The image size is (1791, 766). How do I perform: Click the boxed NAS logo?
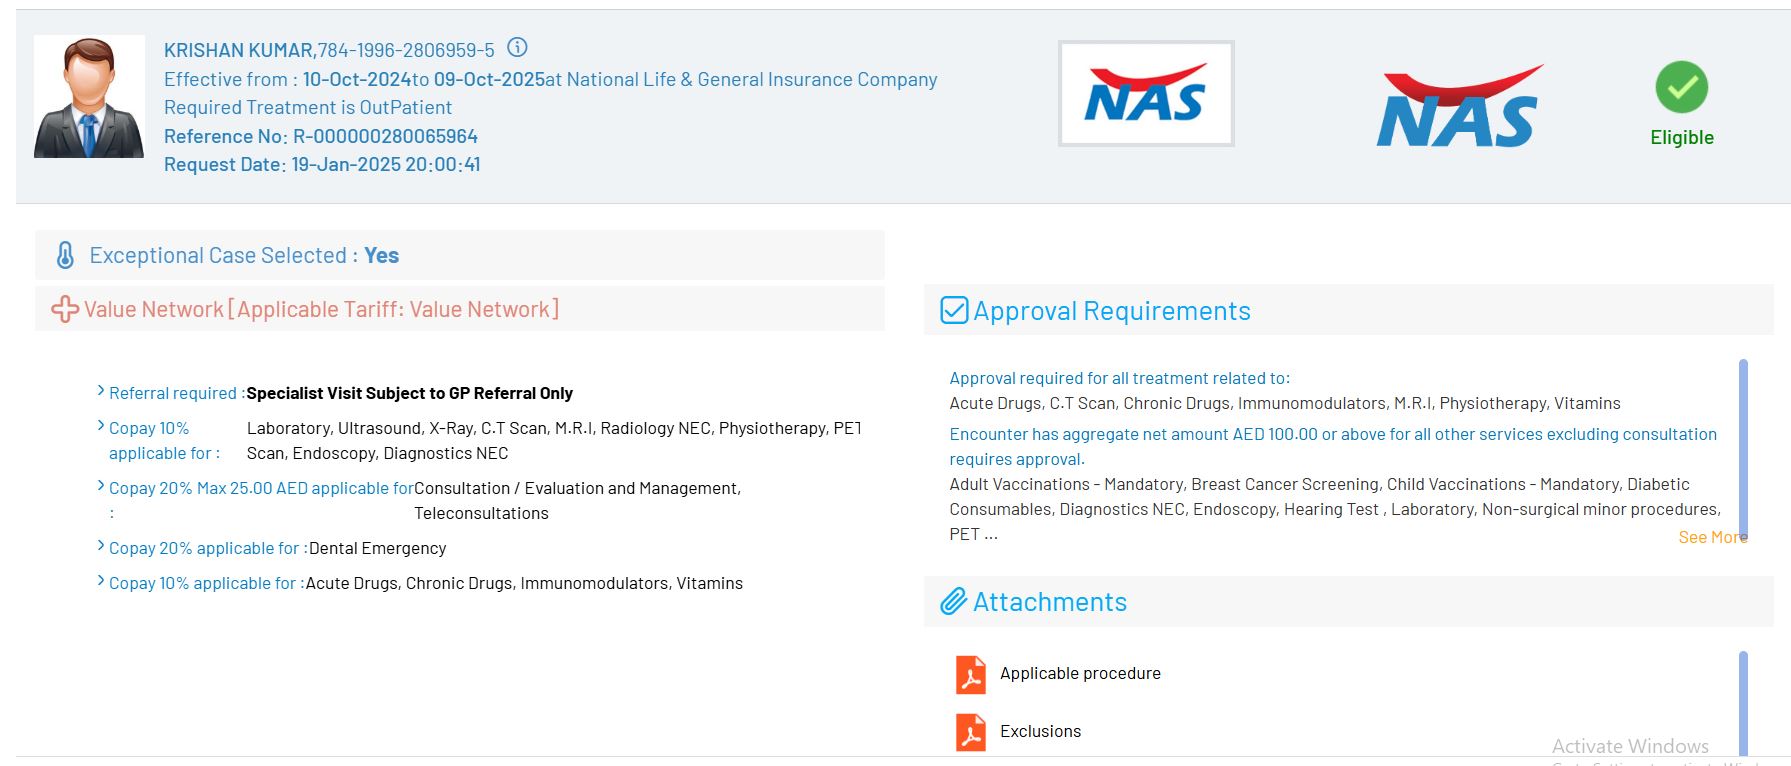pos(1146,94)
